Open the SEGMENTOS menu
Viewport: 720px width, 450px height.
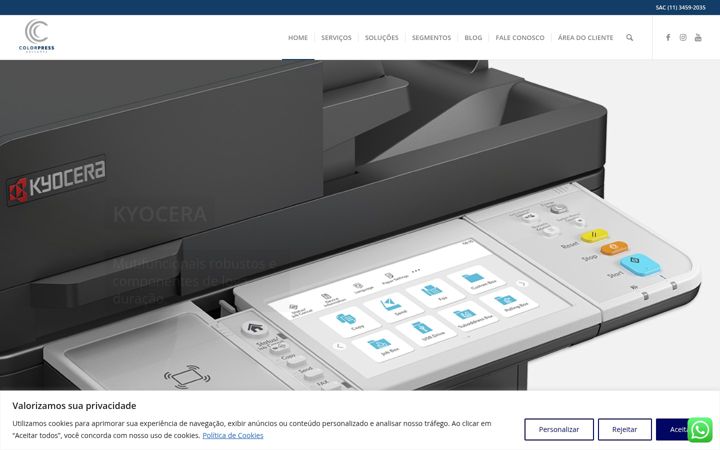click(x=431, y=38)
